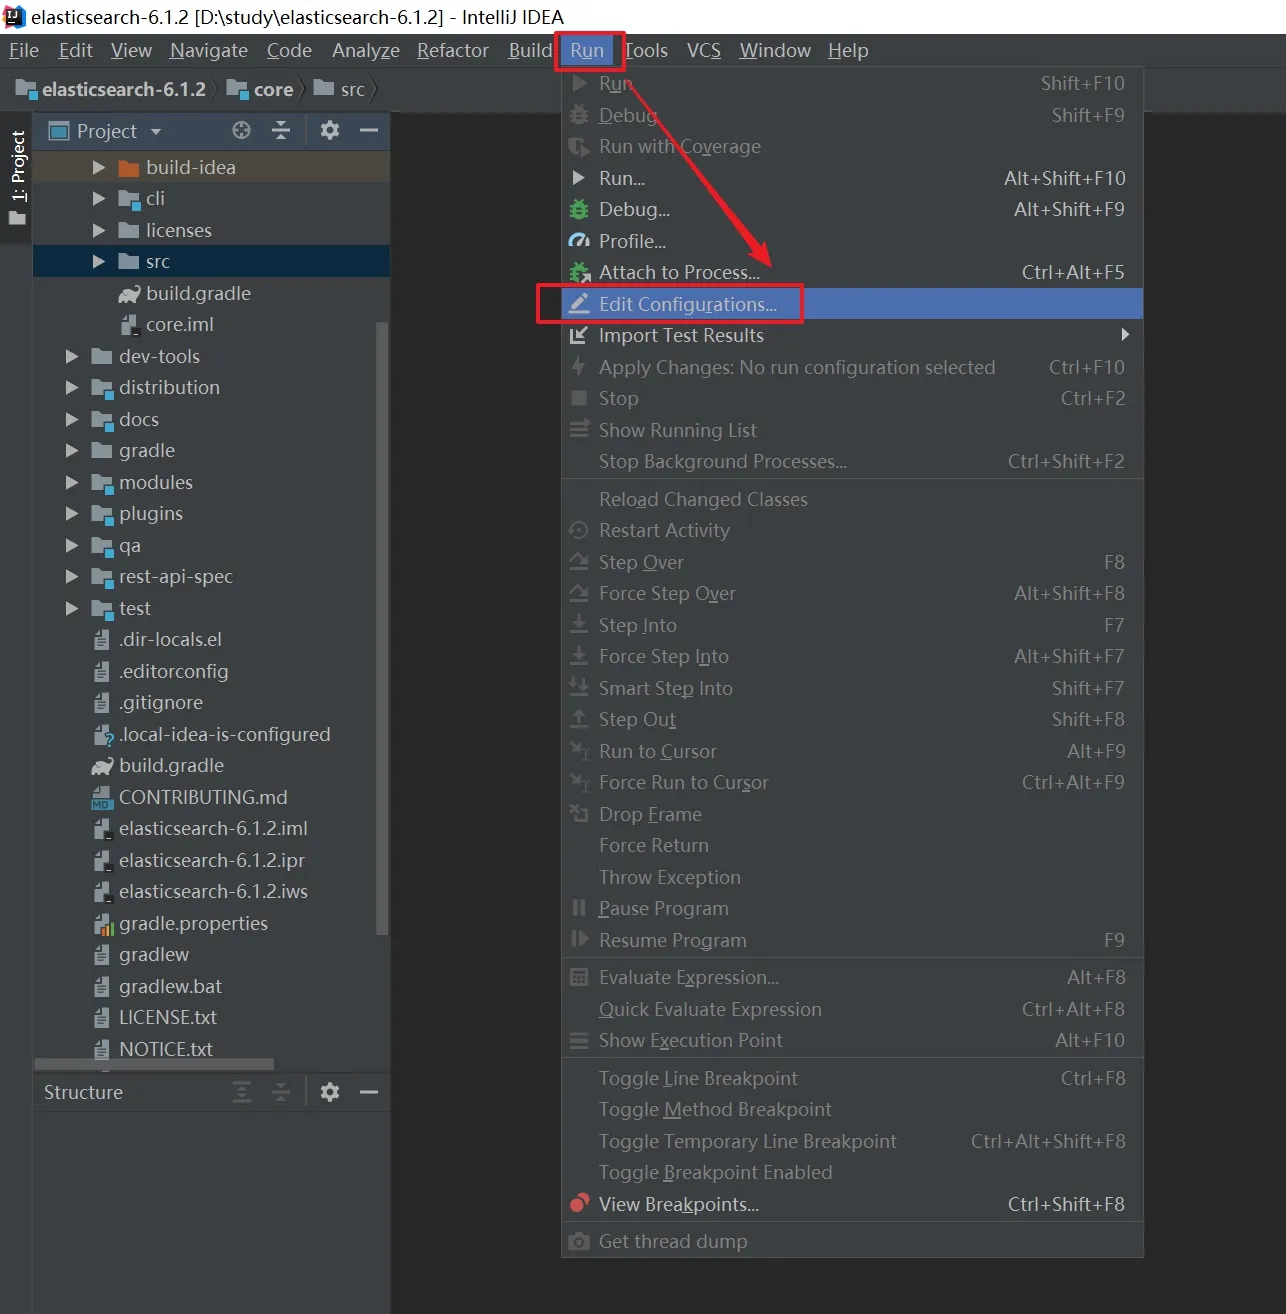The image size is (1286, 1314).
Task: Select the .dir-locals.el file
Action: (x=170, y=639)
